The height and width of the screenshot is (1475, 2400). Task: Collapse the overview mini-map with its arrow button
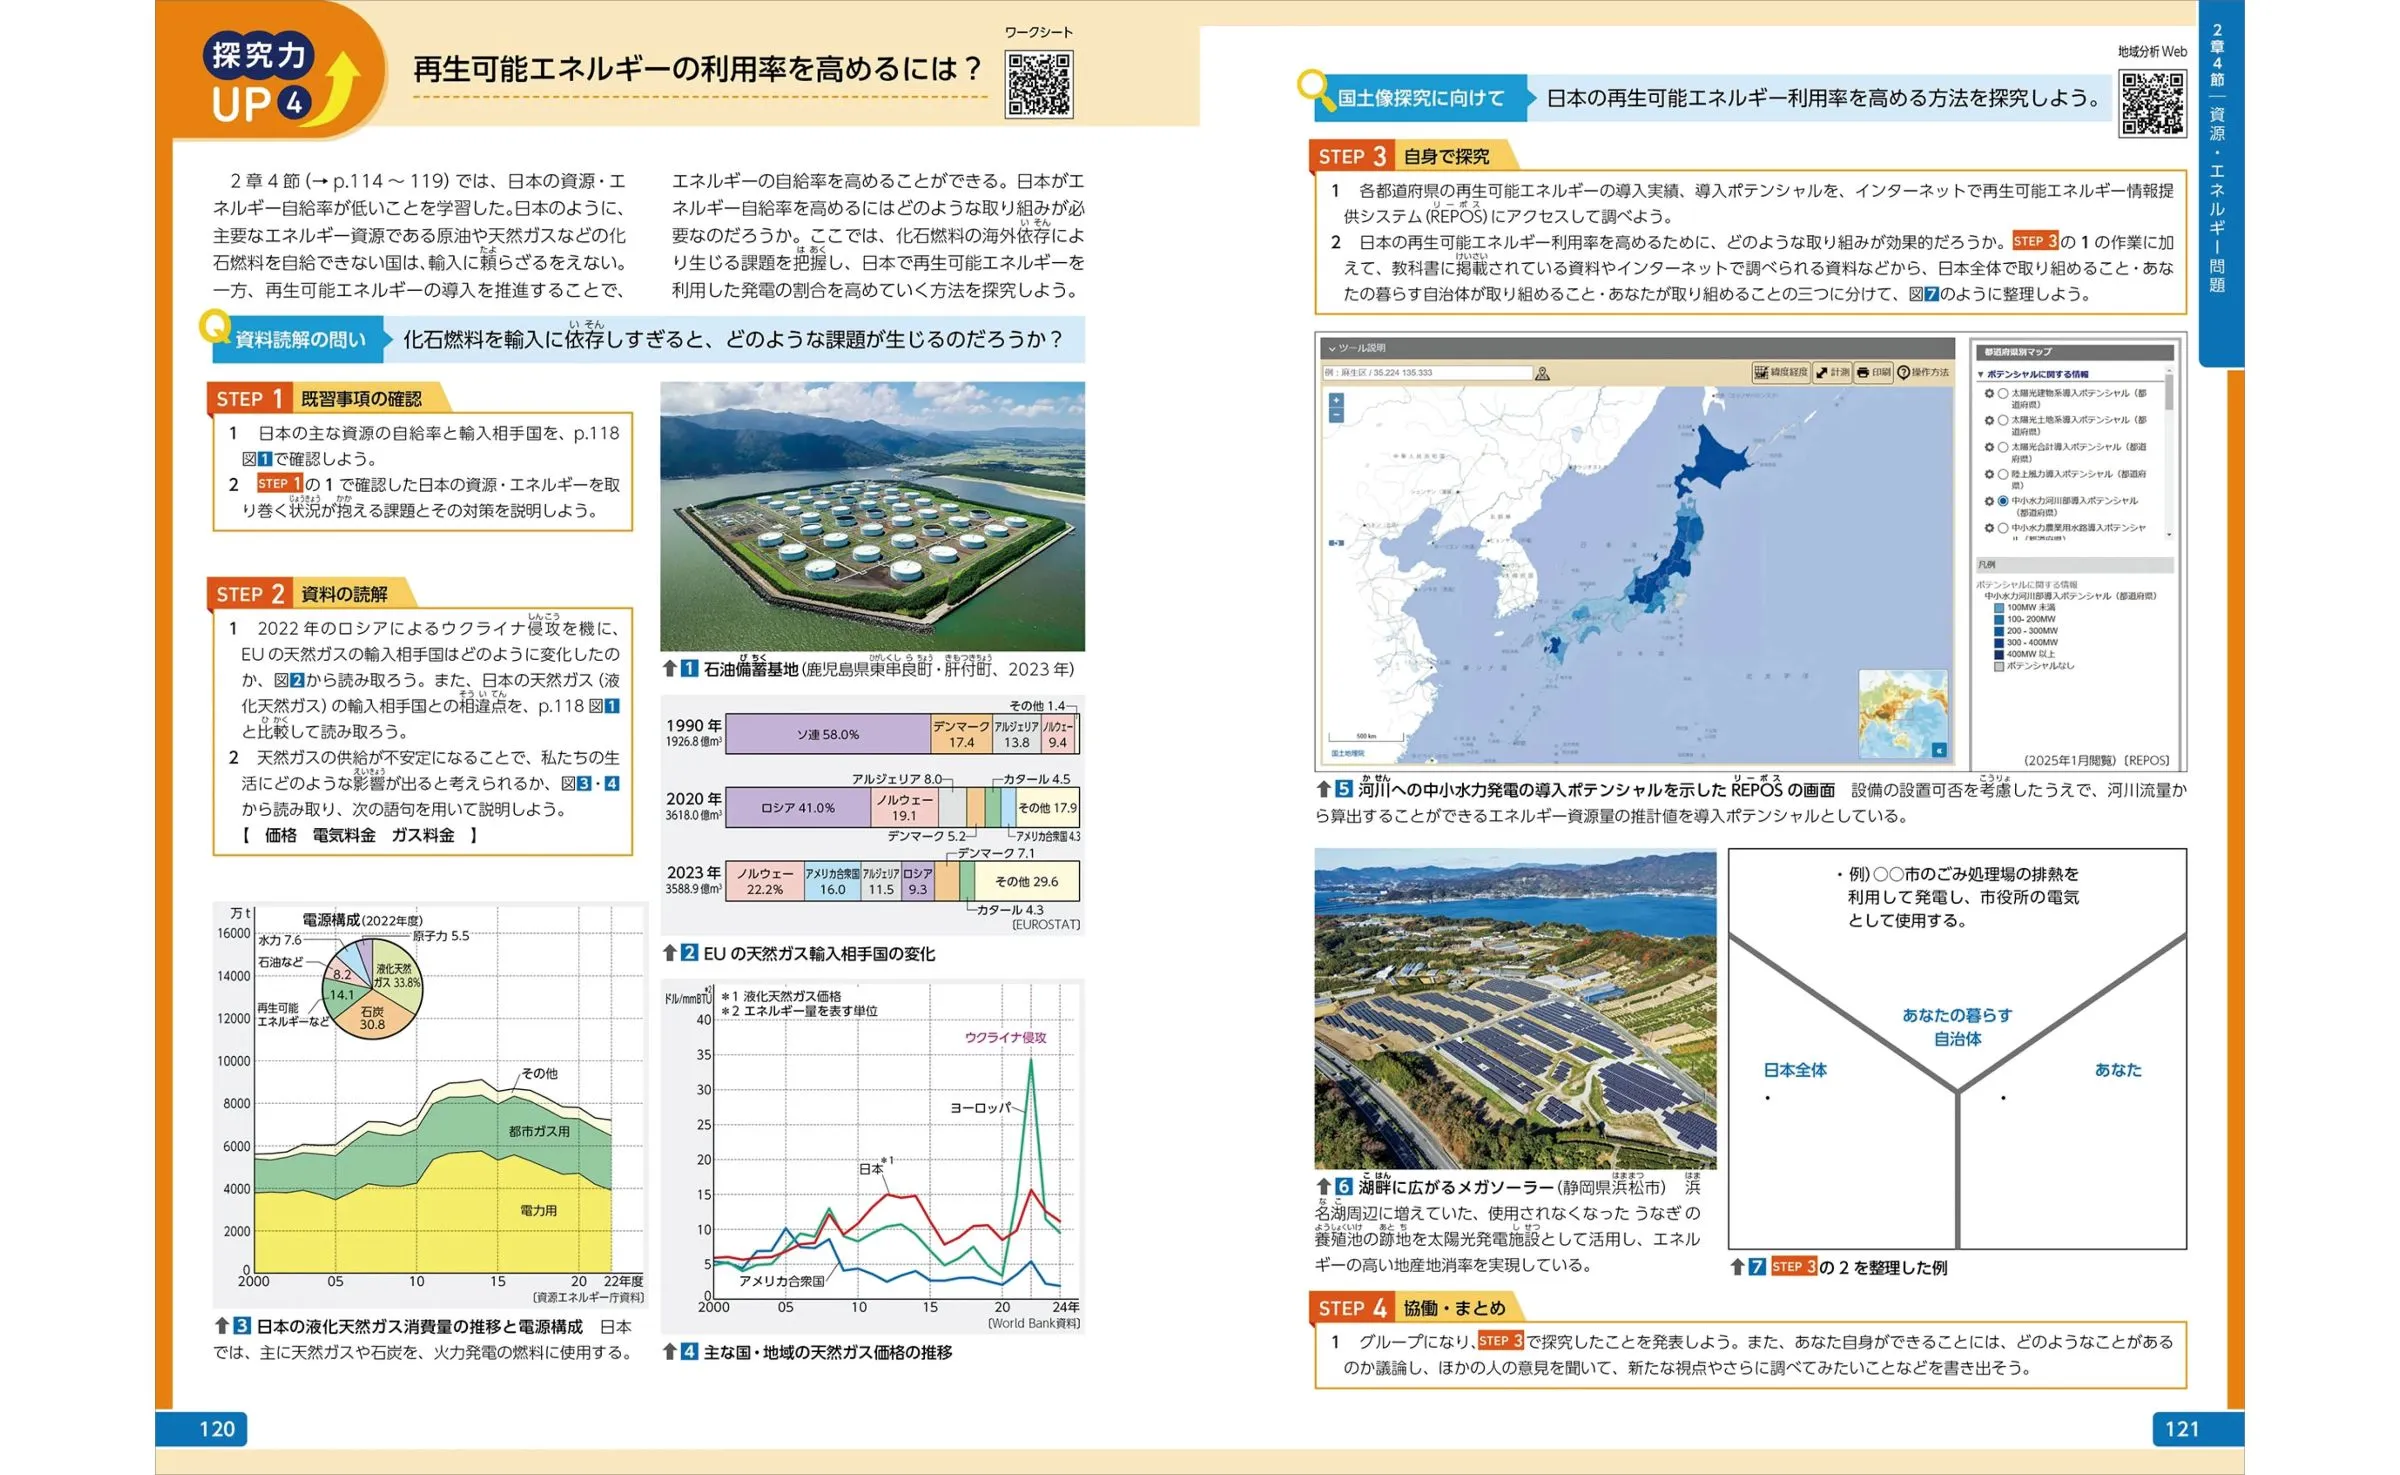1939,750
